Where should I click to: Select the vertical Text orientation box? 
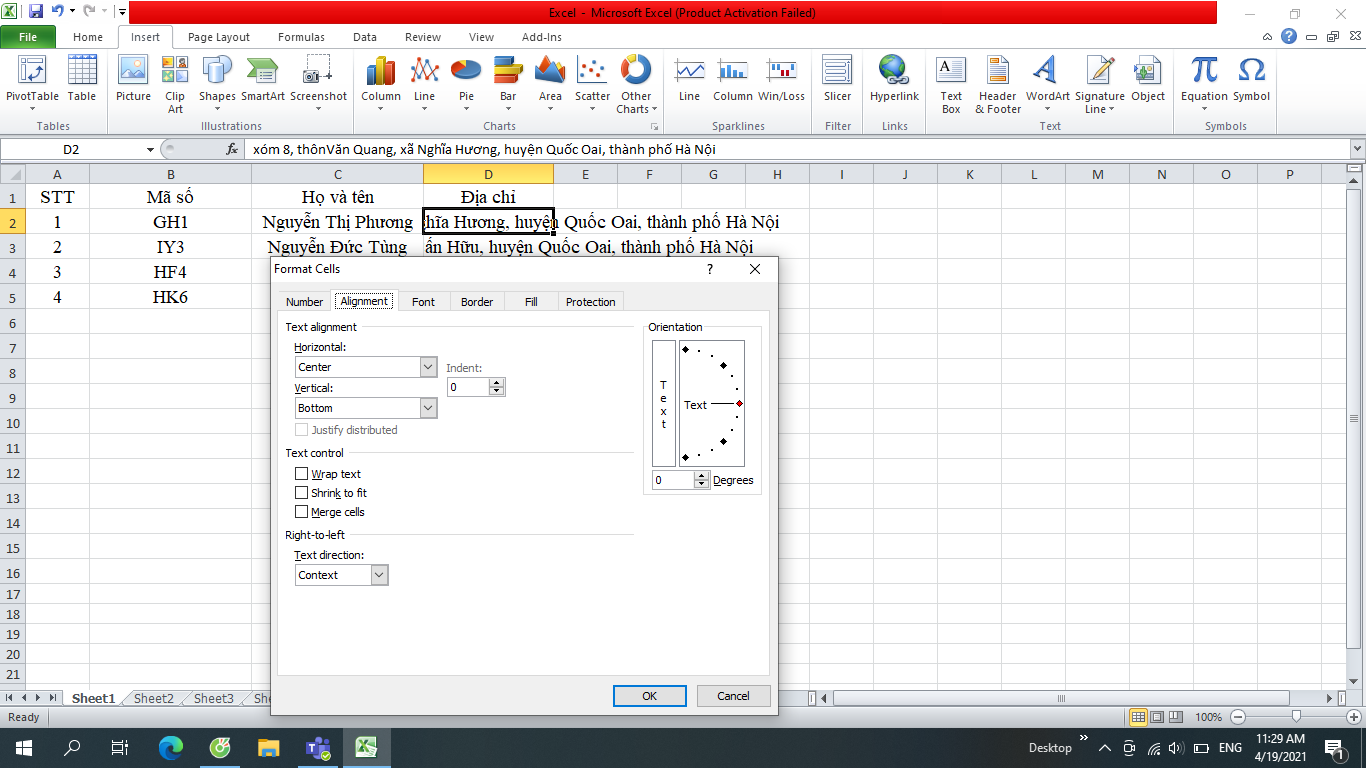click(663, 404)
